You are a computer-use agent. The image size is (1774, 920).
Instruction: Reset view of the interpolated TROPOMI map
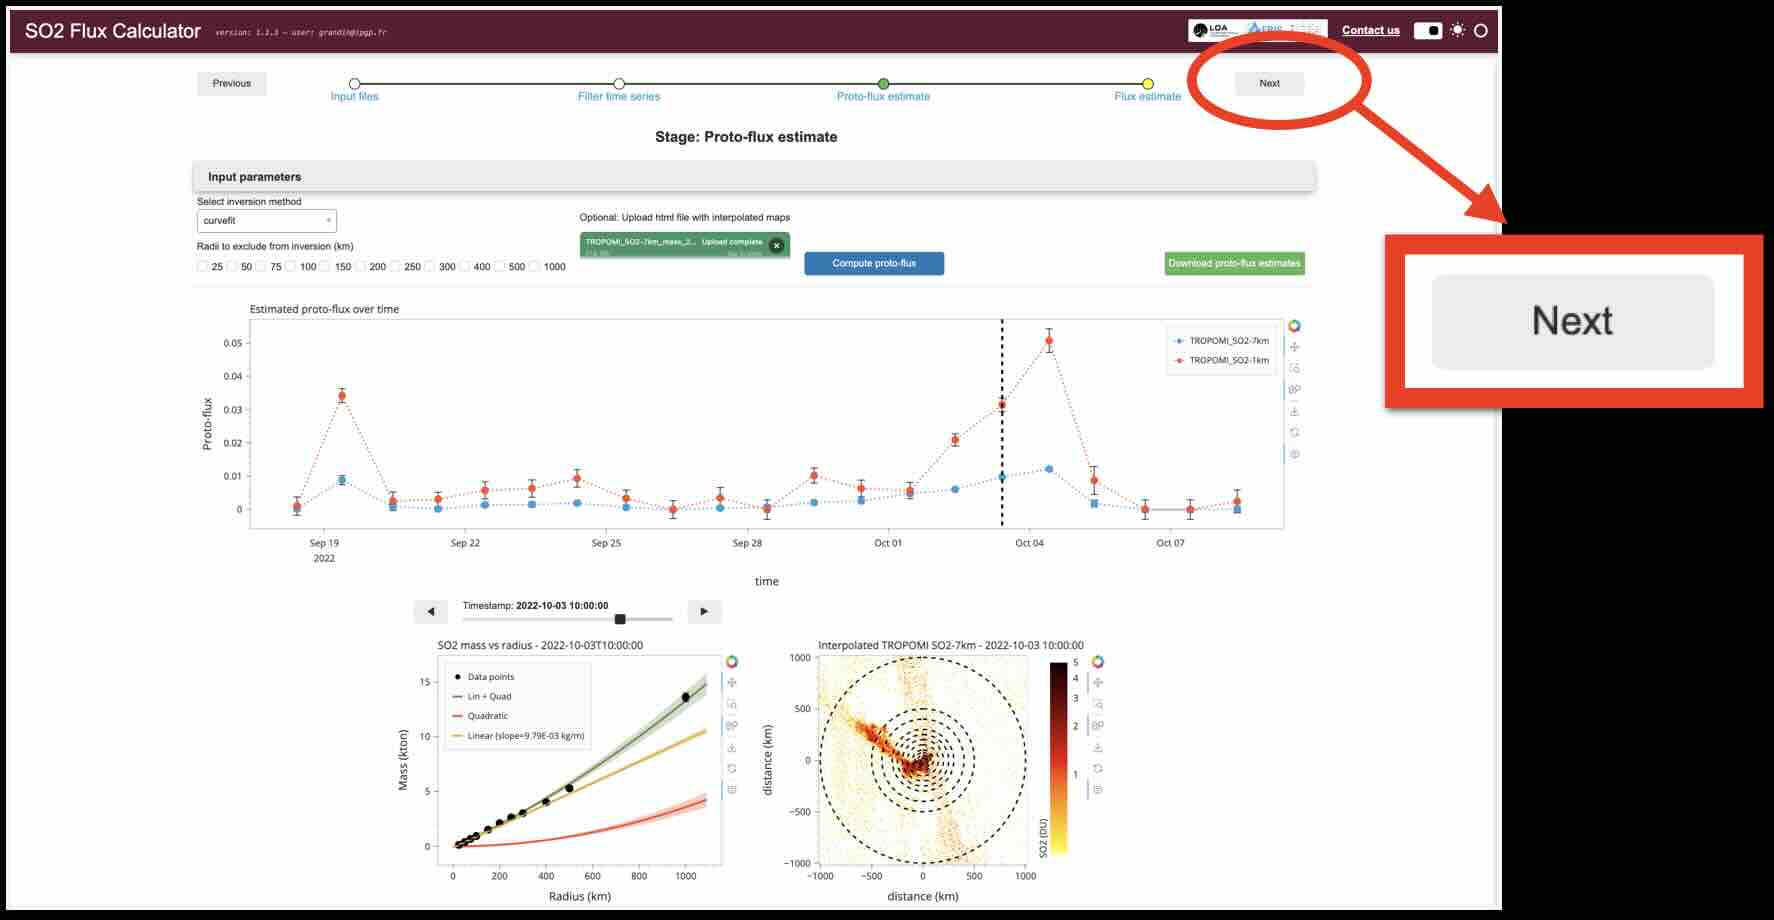[1097, 768]
